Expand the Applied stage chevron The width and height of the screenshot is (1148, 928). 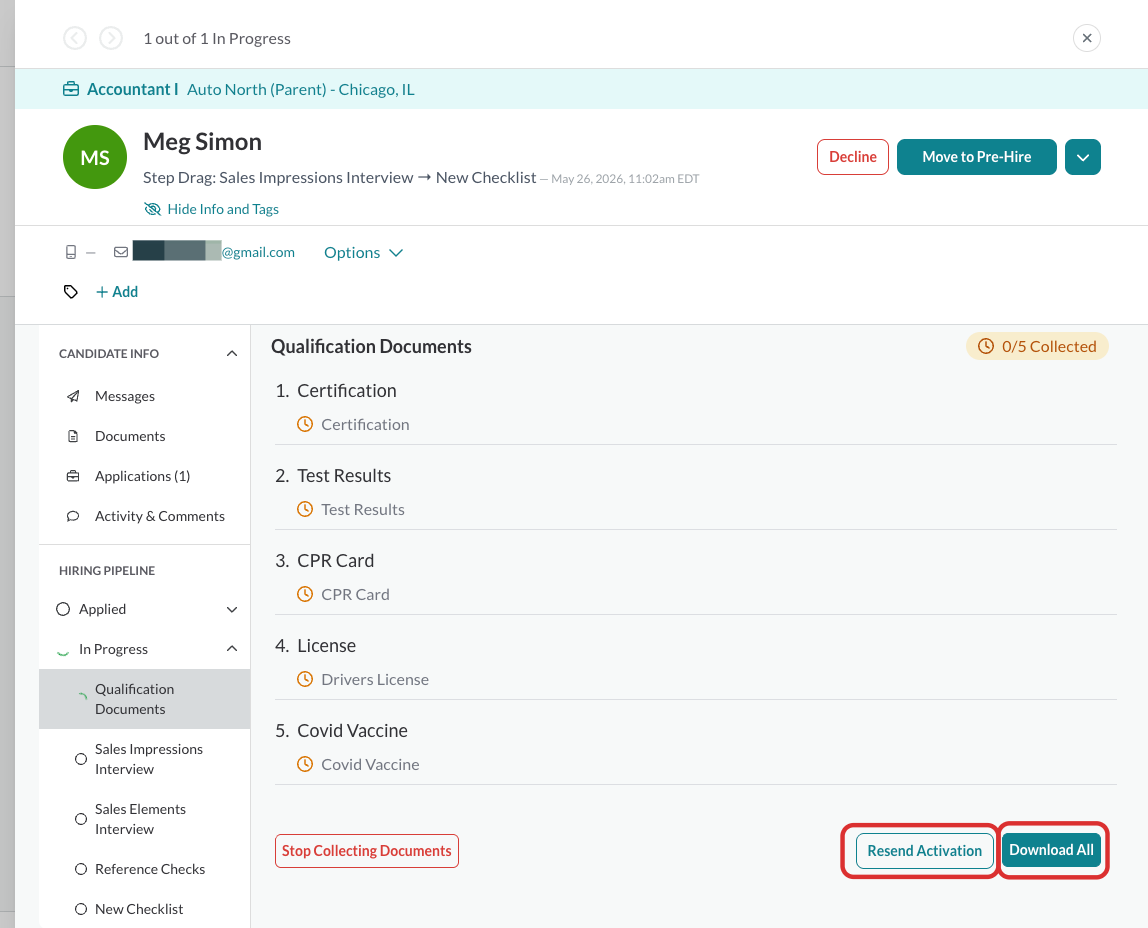pyautogui.click(x=231, y=610)
